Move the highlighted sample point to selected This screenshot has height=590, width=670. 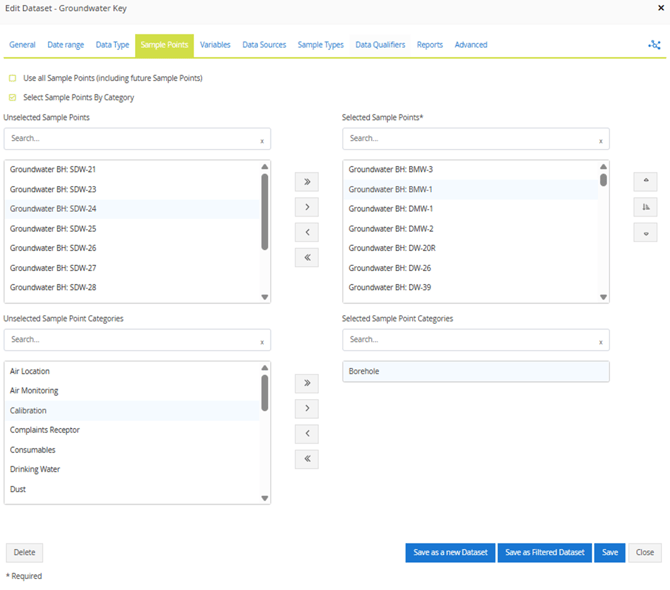[306, 208]
